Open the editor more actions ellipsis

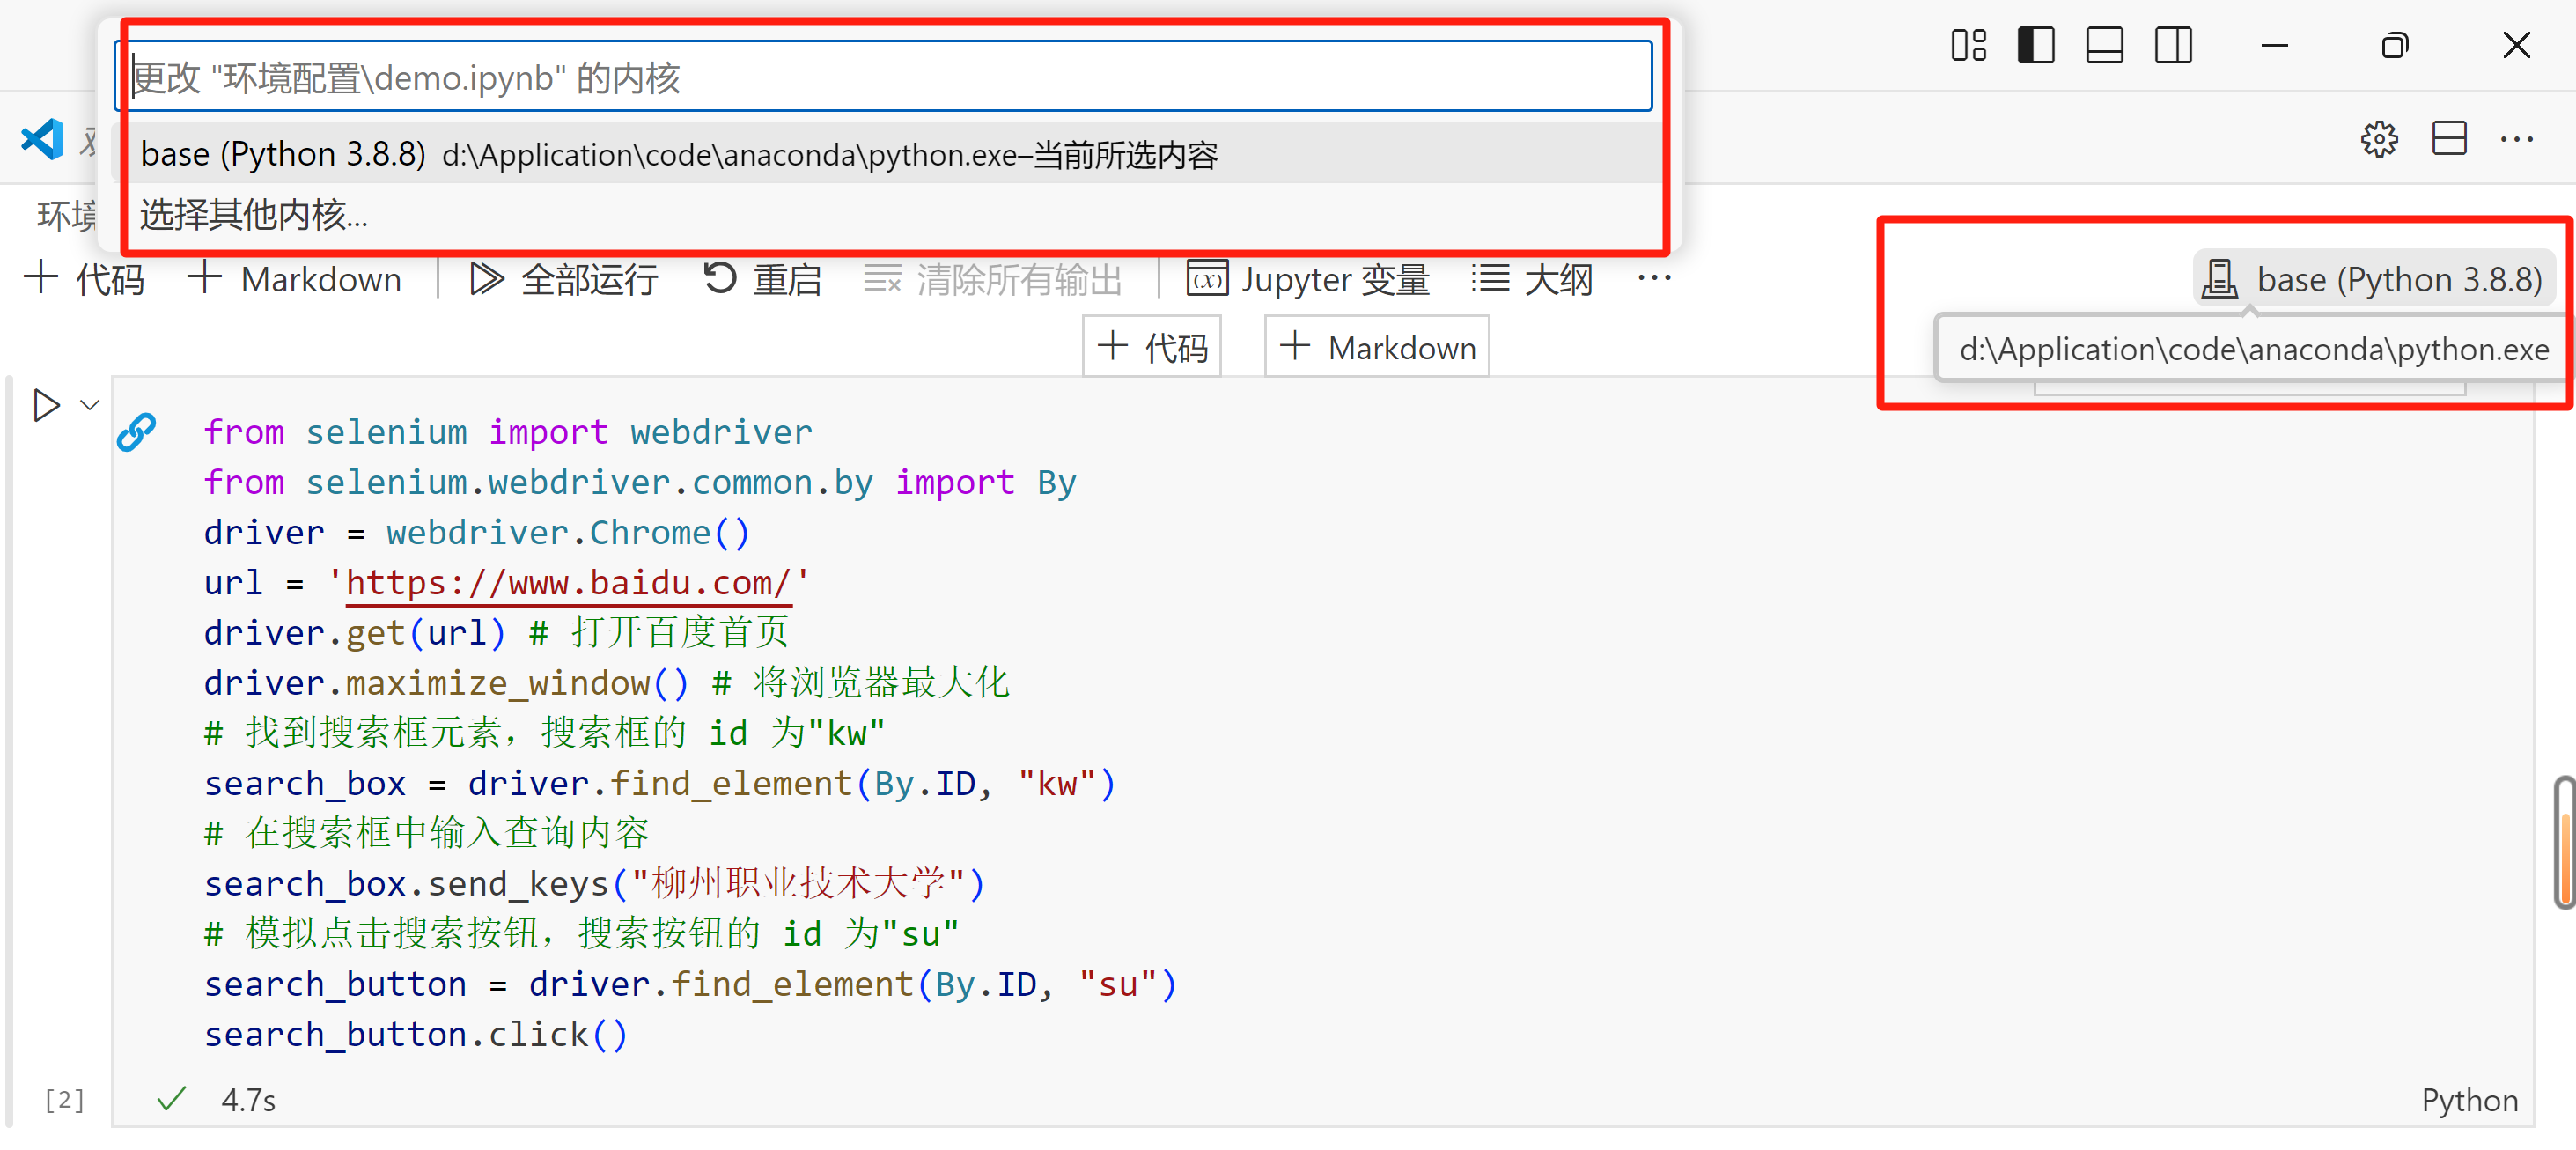2516,139
